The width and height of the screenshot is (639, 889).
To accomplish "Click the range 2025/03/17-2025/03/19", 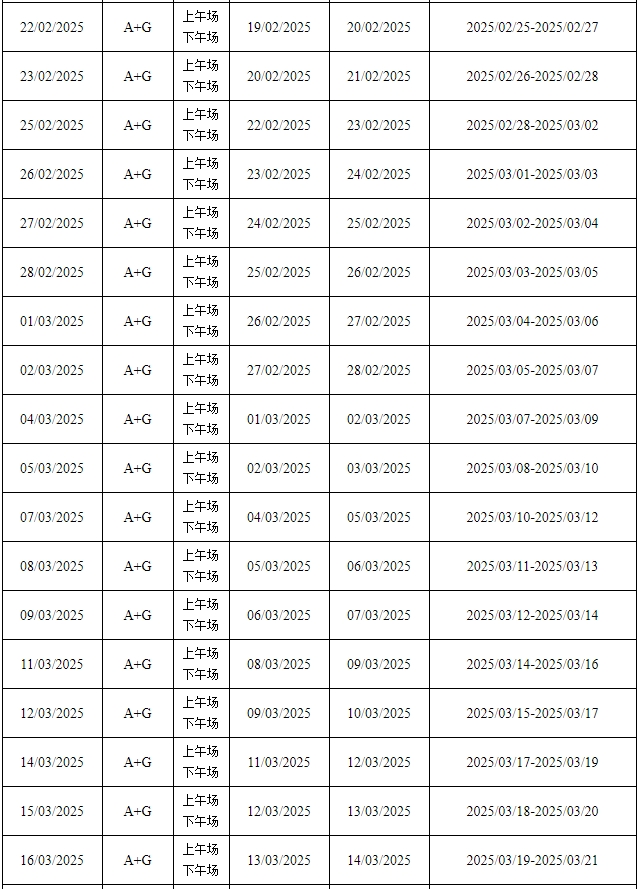I will pyautogui.click(x=532, y=762).
